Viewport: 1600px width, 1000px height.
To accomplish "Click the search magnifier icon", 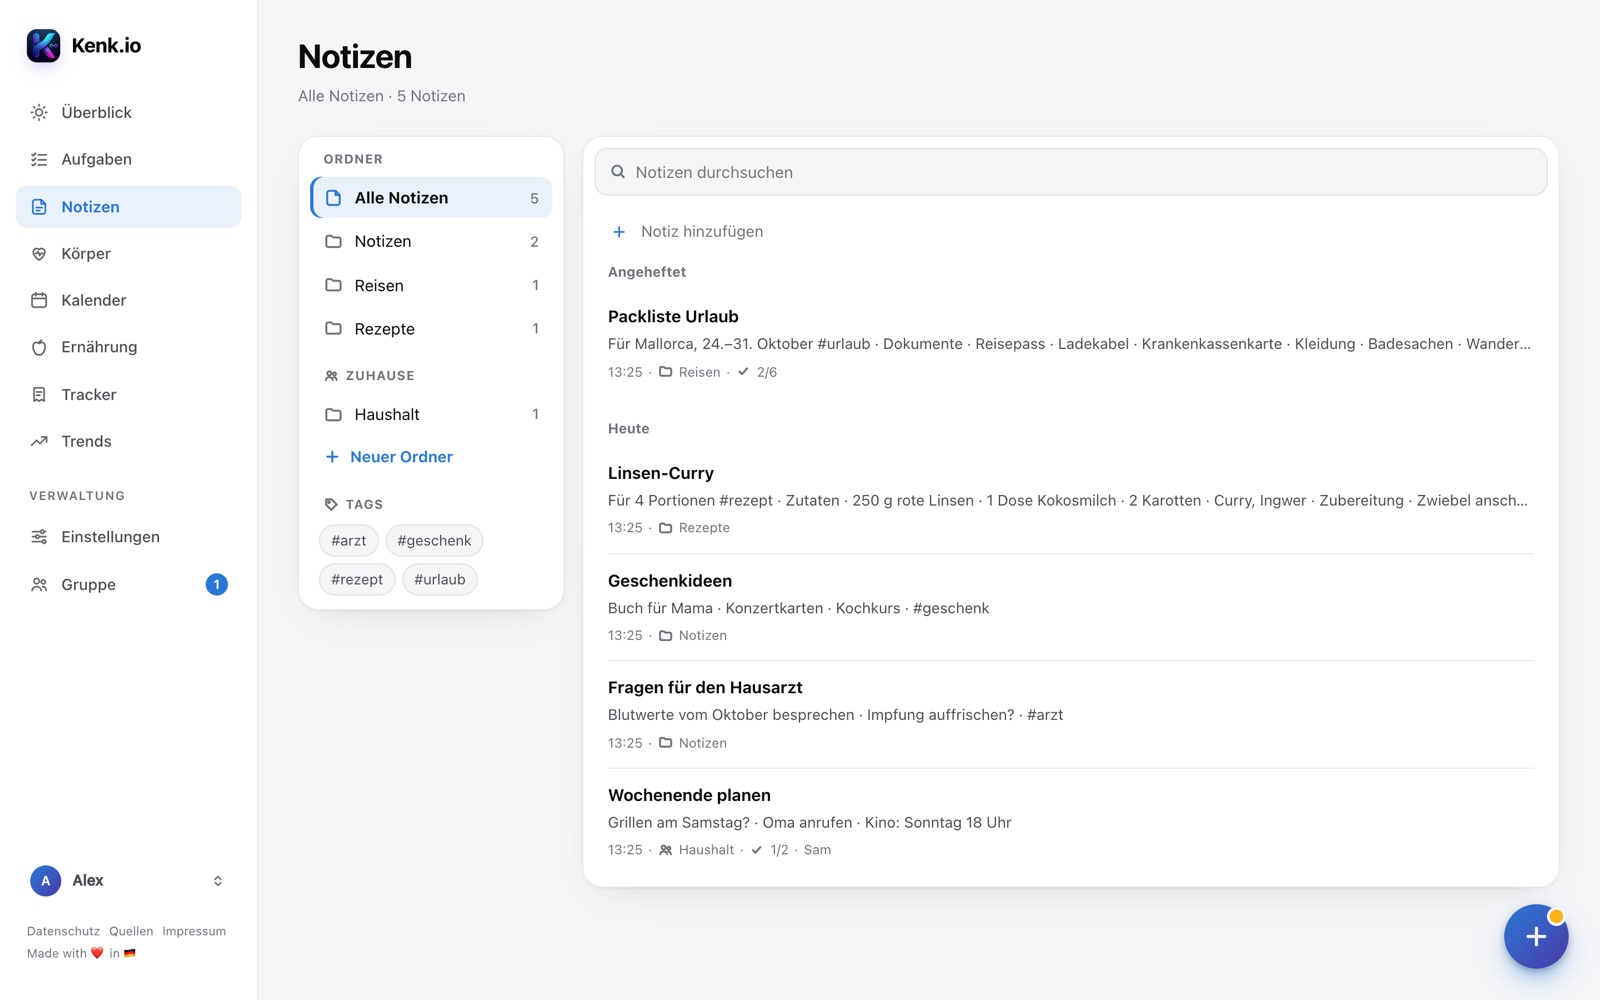I will click(x=618, y=172).
